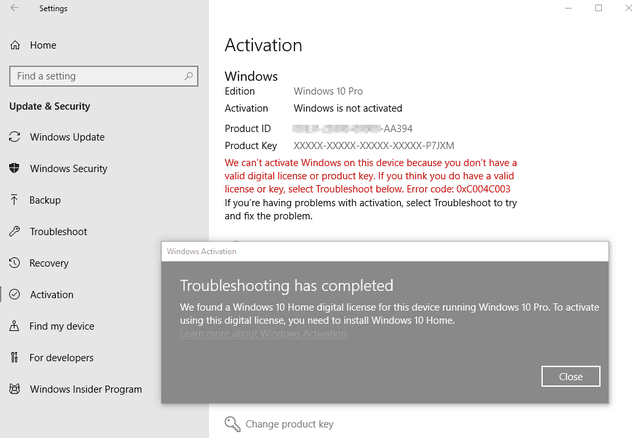Open Windows Insider Program page
This screenshot has width=640, height=438.
[86, 389]
